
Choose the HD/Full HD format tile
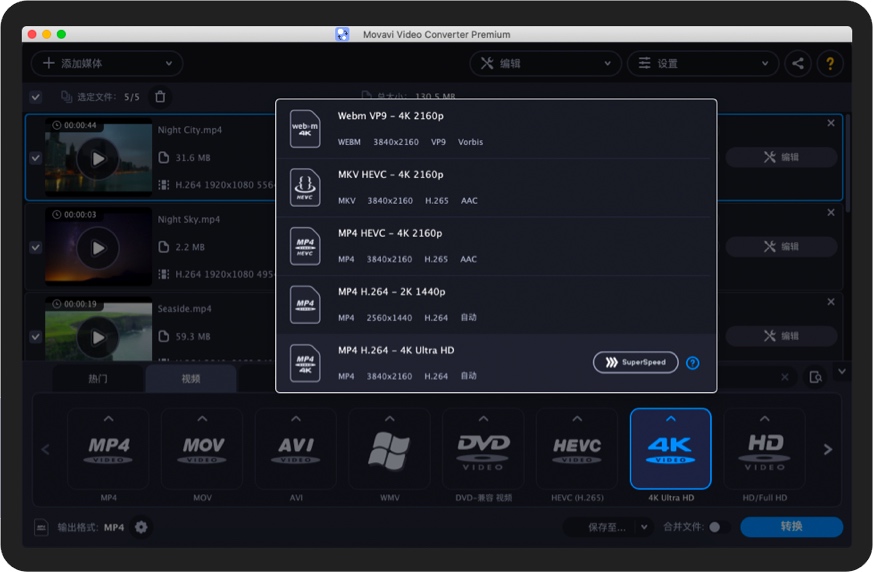[764, 449]
